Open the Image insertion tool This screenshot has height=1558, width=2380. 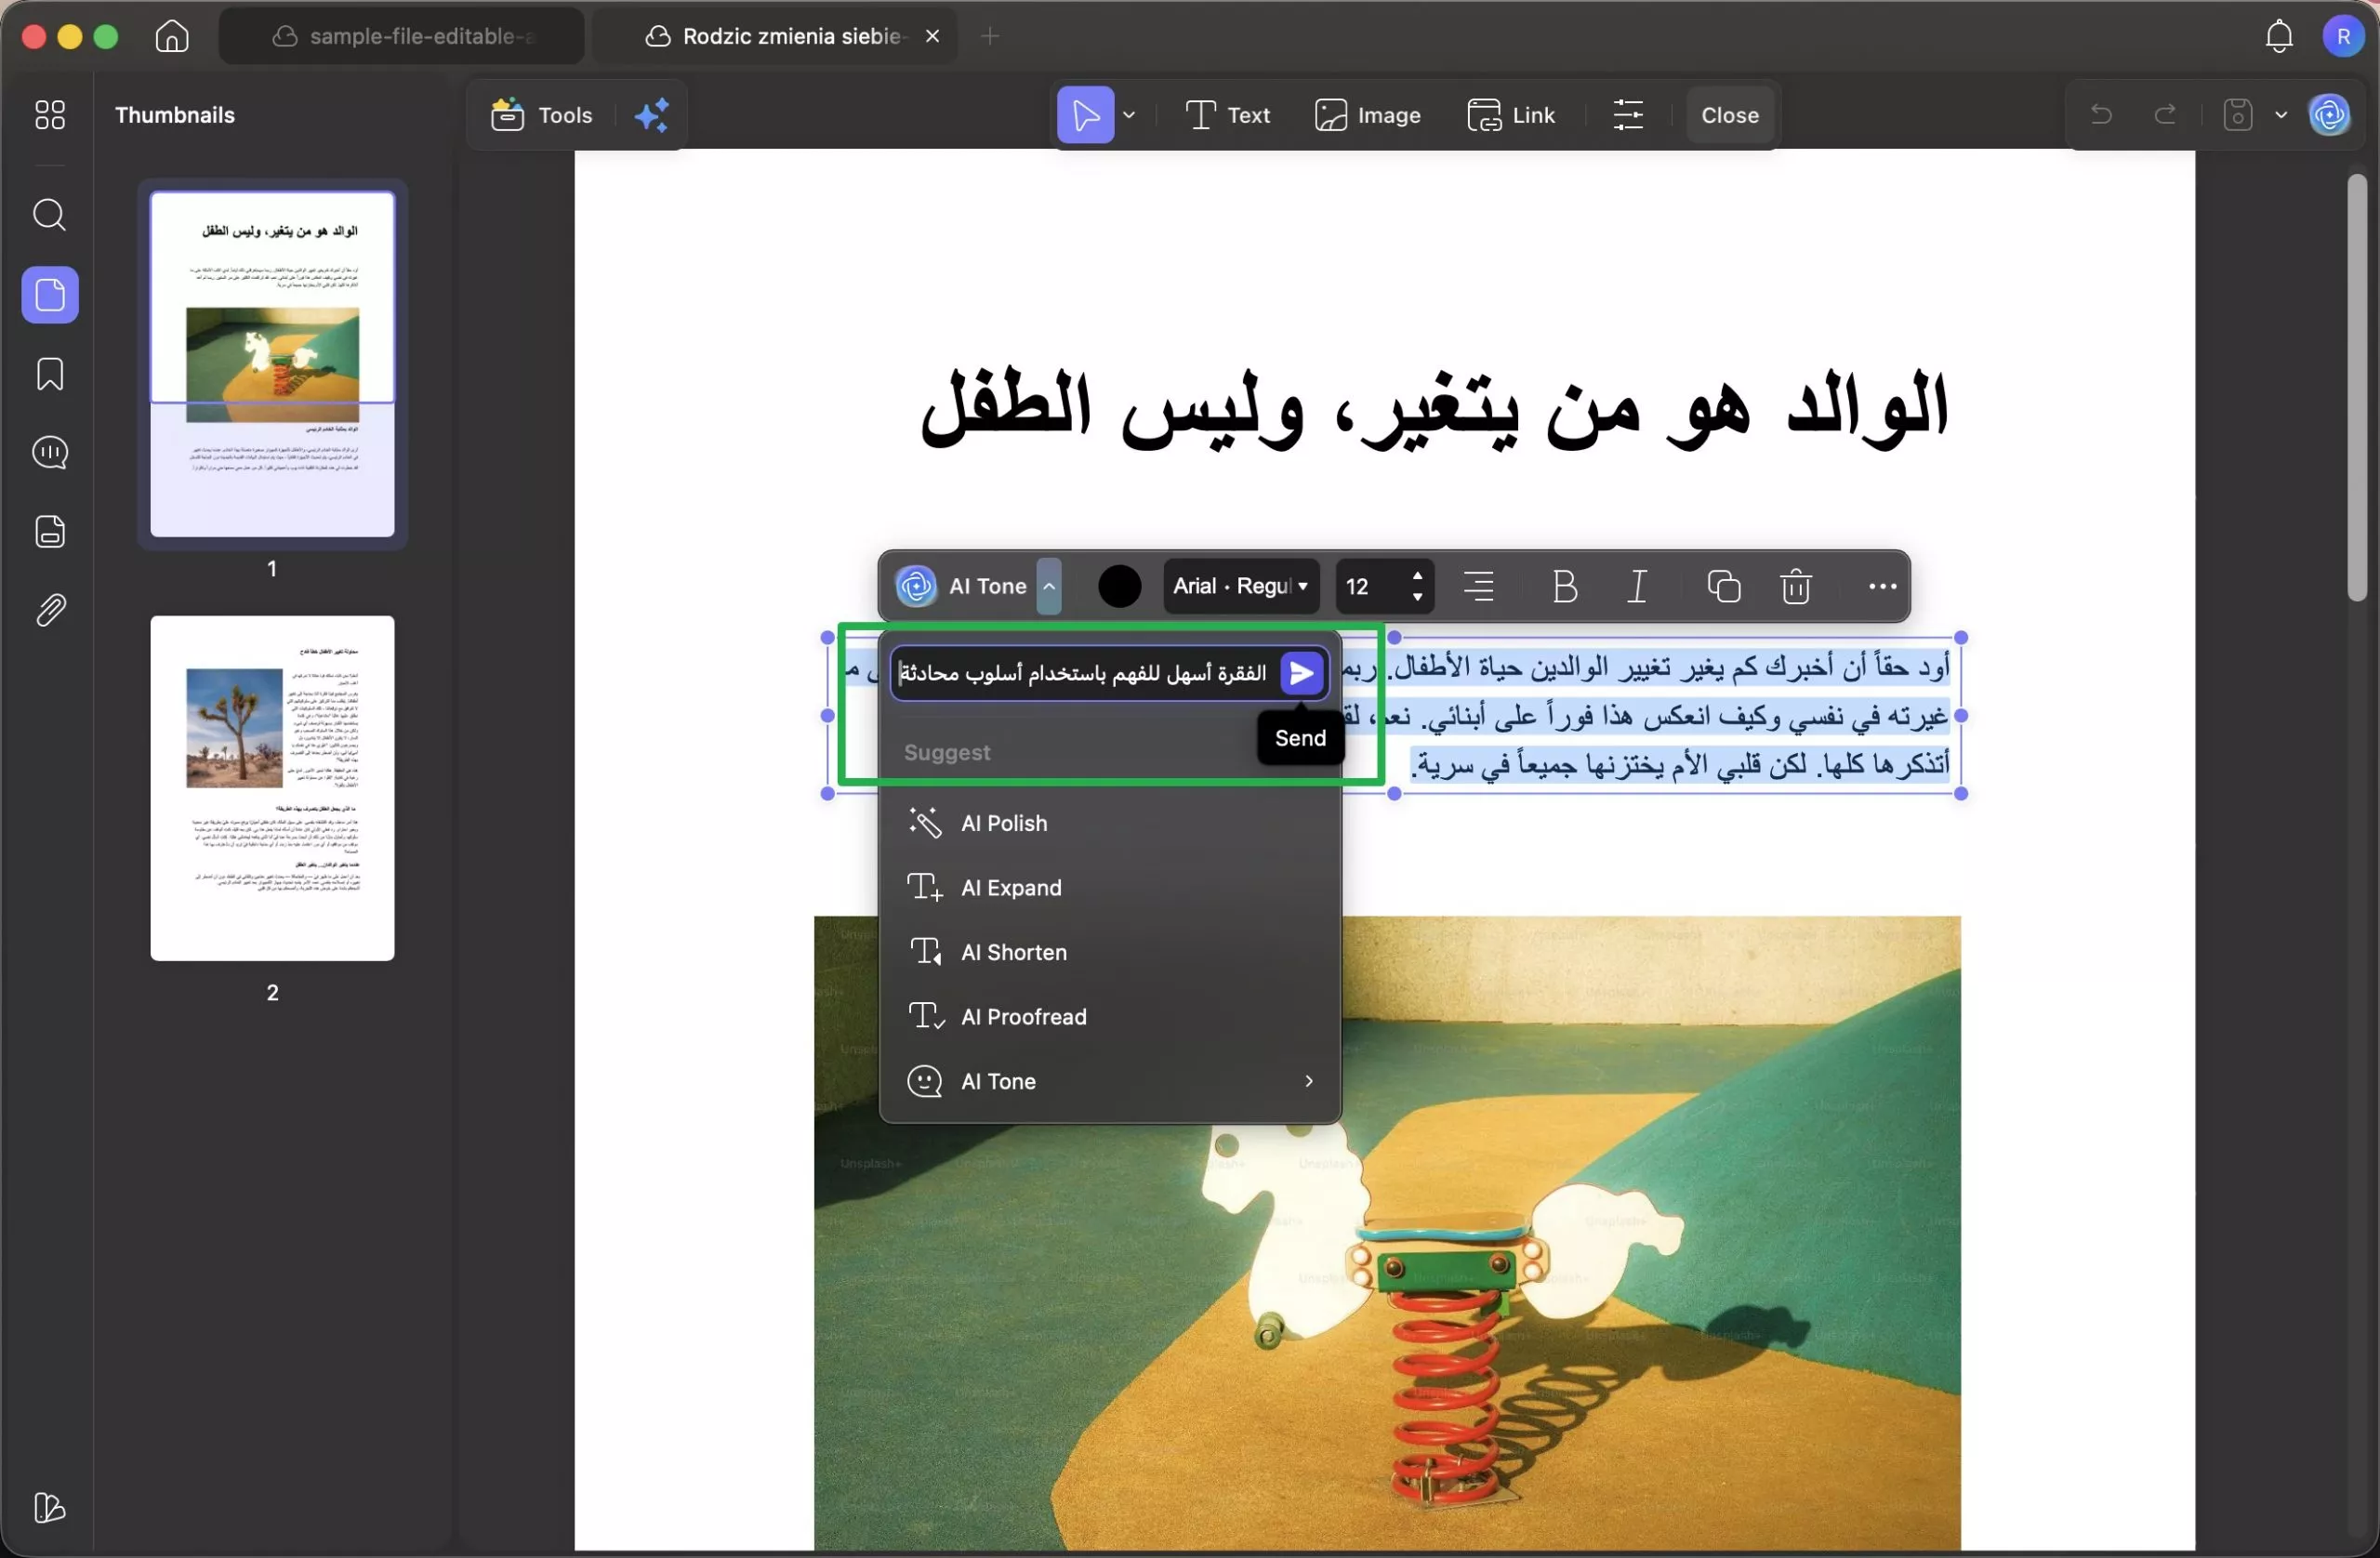tap(1369, 114)
